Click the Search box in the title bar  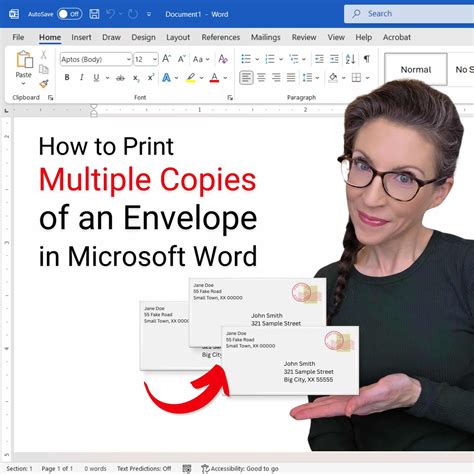(409, 14)
